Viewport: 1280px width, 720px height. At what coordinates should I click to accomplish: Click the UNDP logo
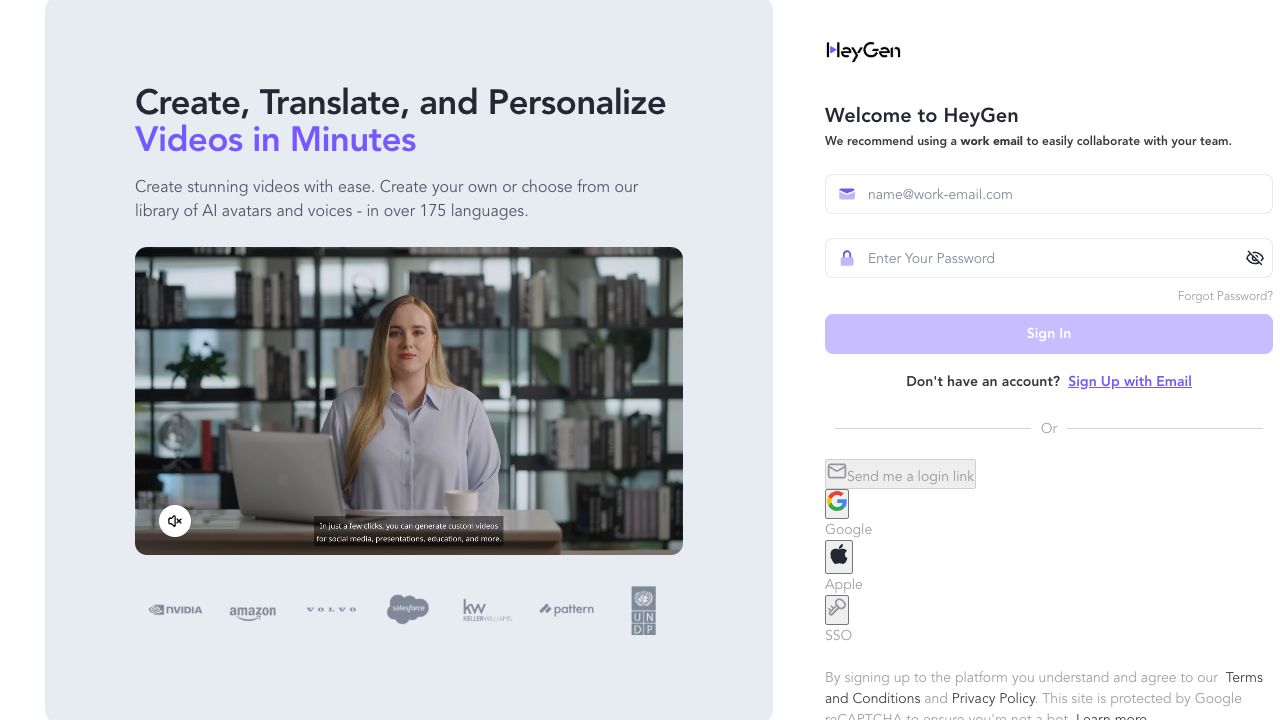[643, 610]
